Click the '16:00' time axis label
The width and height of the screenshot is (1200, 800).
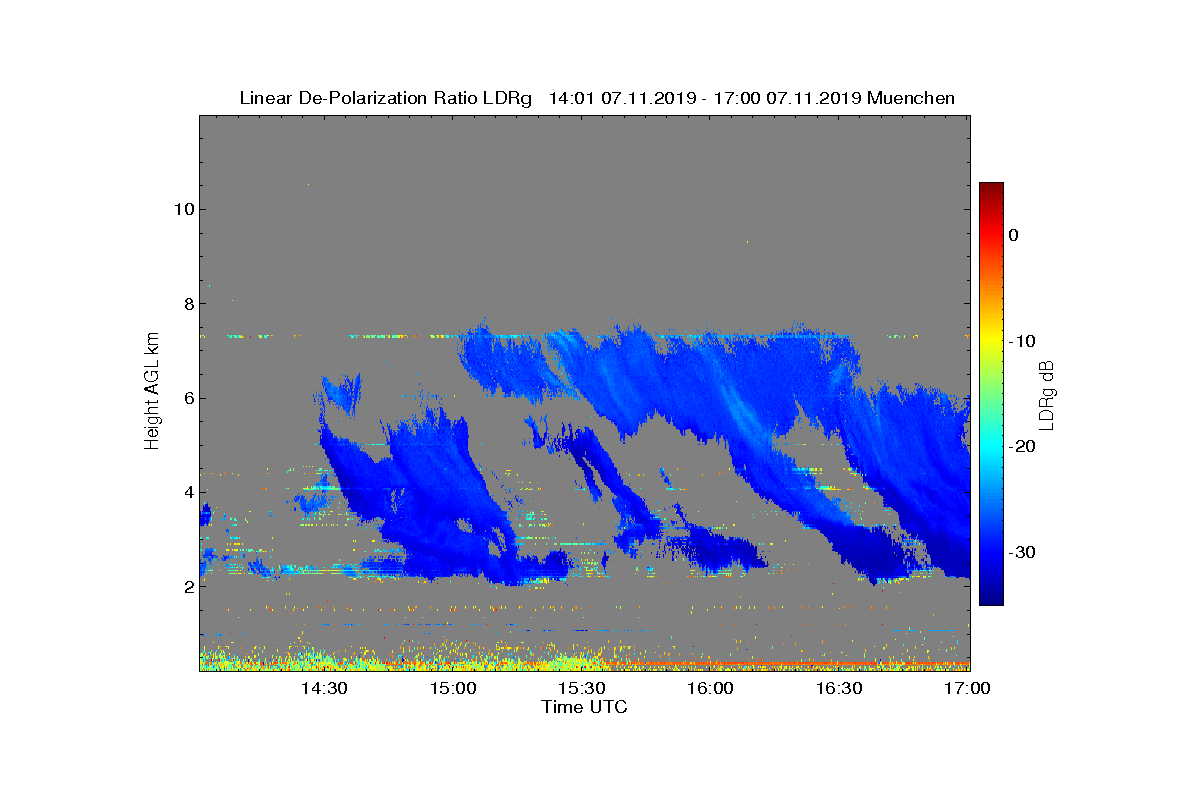(710, 688)
